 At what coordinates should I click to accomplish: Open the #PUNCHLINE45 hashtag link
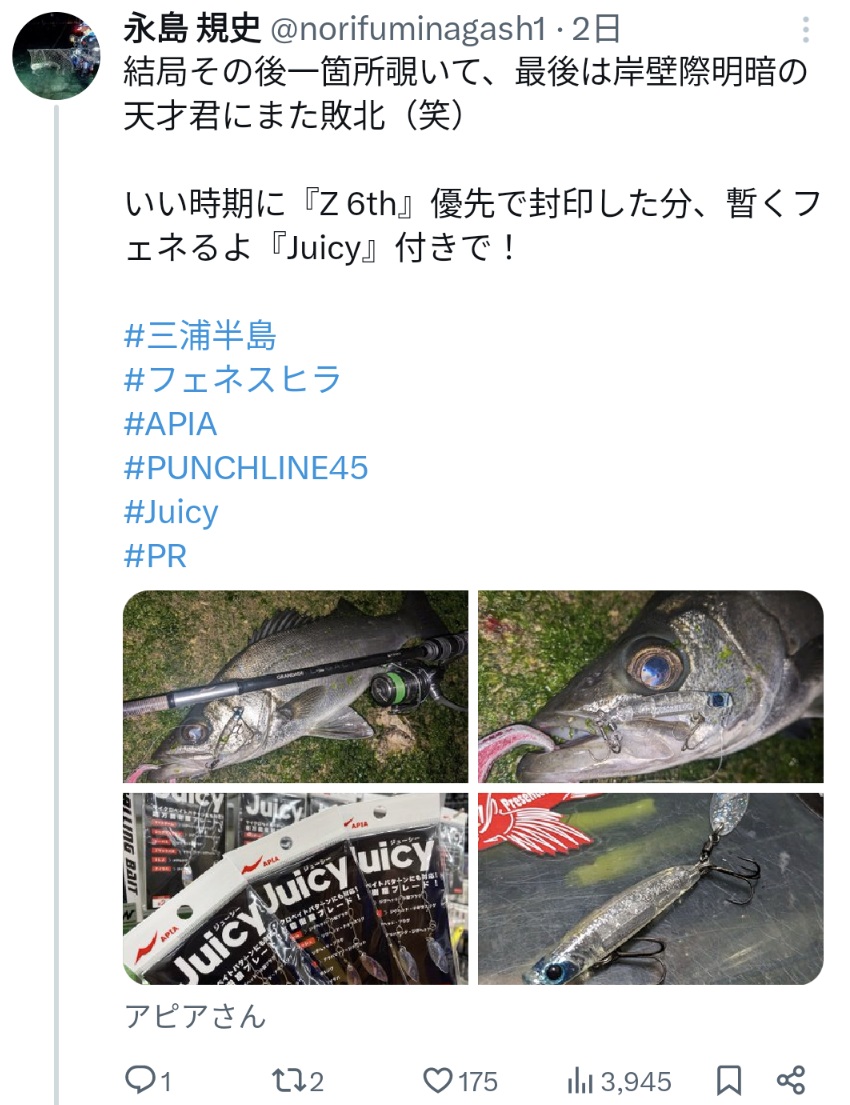[x=246, y=468]
